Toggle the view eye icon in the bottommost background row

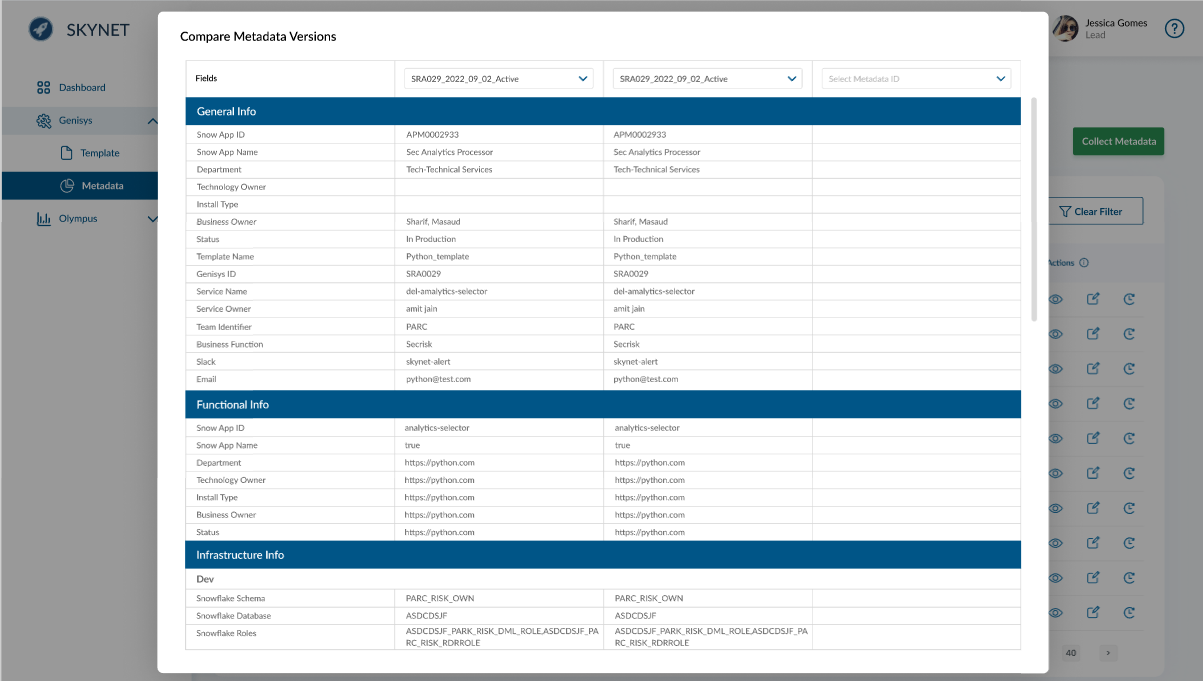pos(1055,612)
